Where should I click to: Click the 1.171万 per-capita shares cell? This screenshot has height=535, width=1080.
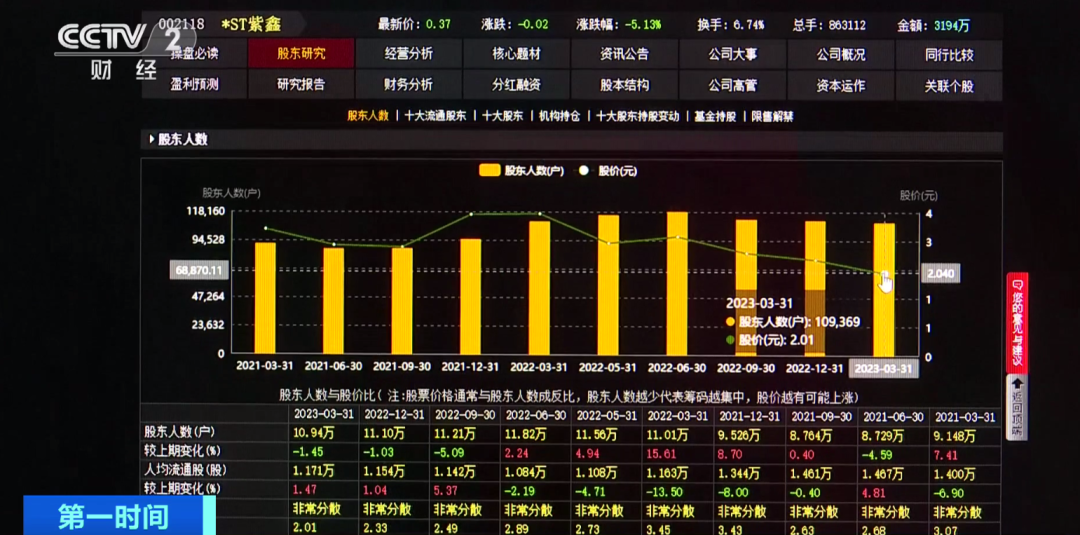[314, 471]
